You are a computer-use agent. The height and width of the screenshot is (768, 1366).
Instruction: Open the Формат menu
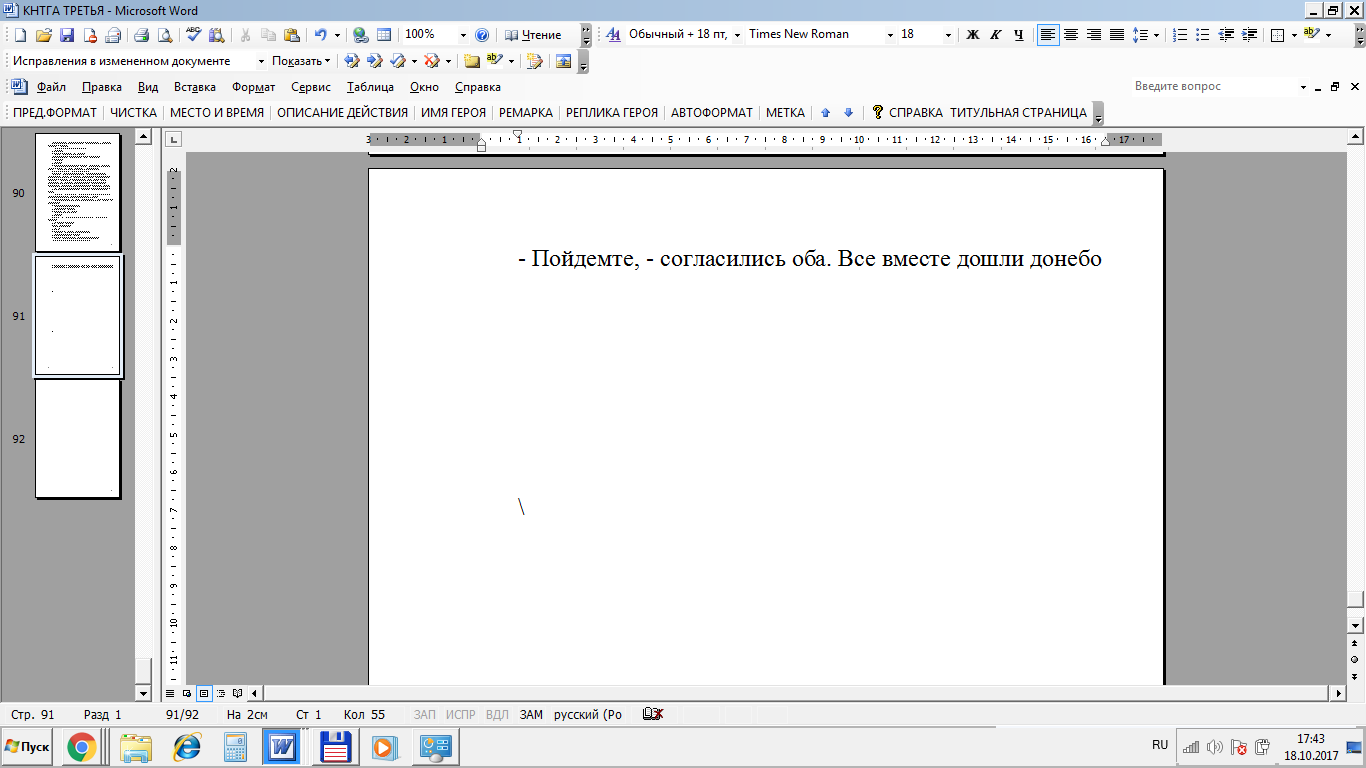point(253,87)
